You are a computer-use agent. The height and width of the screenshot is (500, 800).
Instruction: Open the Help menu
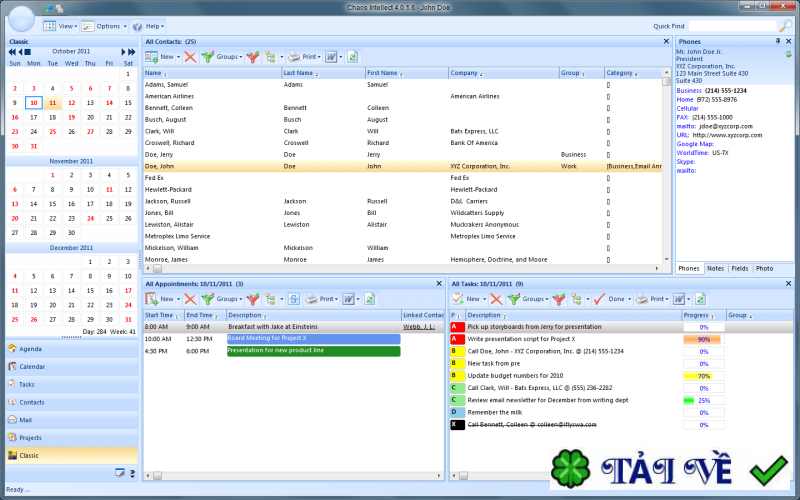tap(154, 25)
